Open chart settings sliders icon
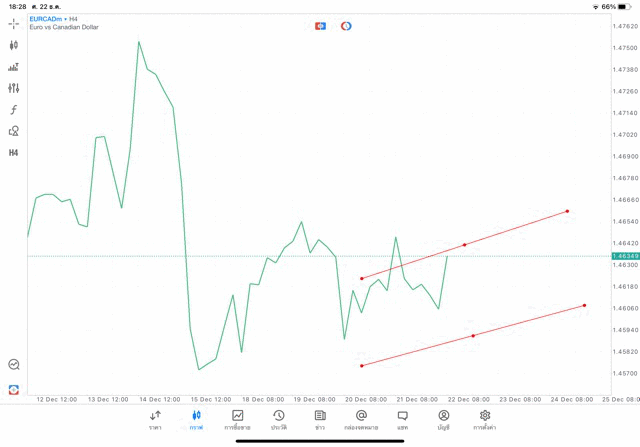 (x=14, y=88)
